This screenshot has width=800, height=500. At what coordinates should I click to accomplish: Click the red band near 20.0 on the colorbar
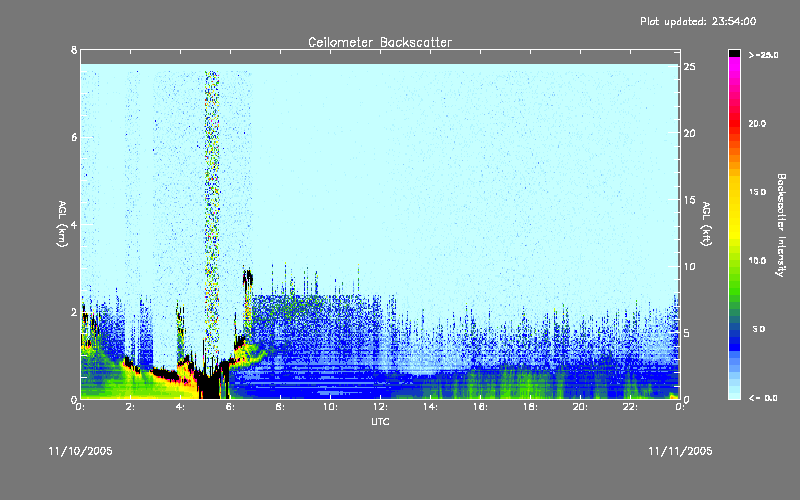734,122
